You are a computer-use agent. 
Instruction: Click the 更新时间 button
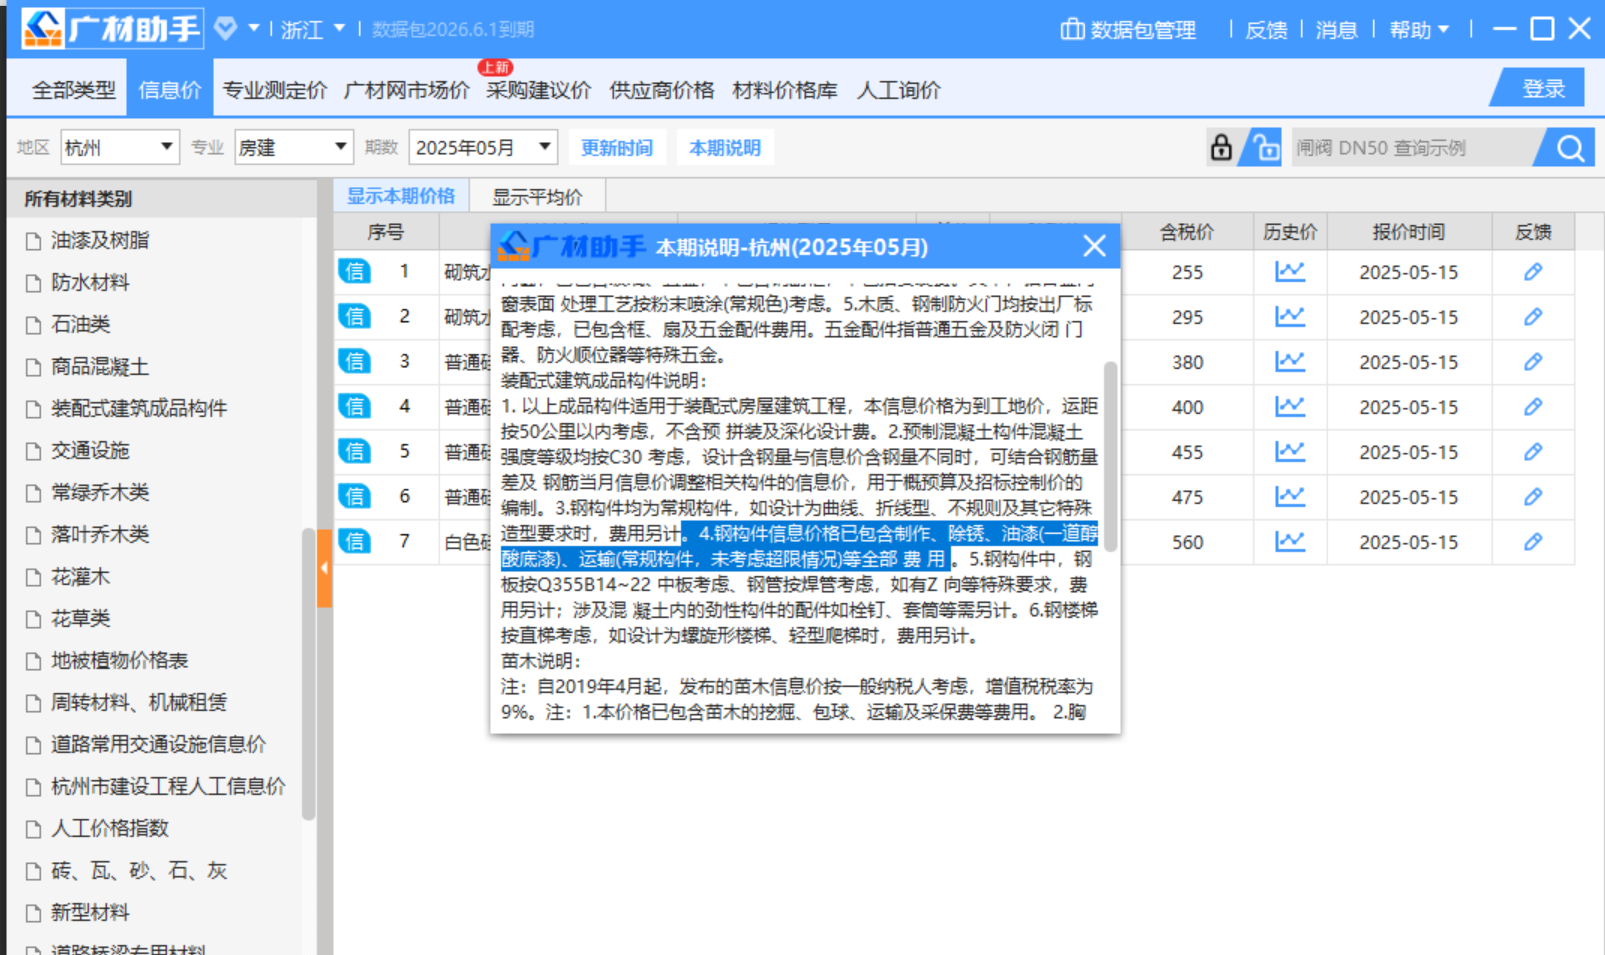[x=617, y=148]
